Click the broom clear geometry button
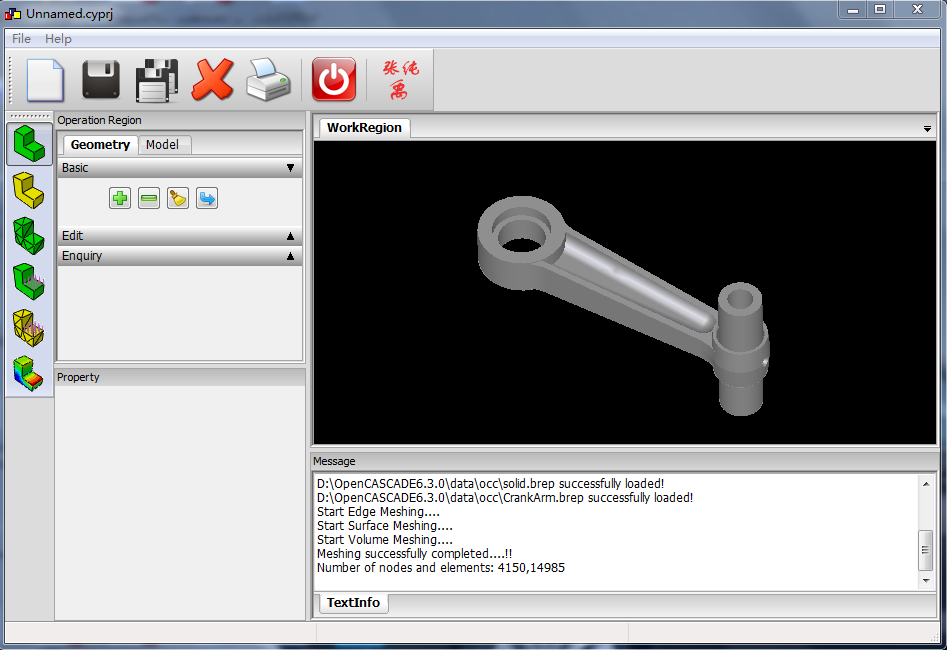 (x=178, y=198)
